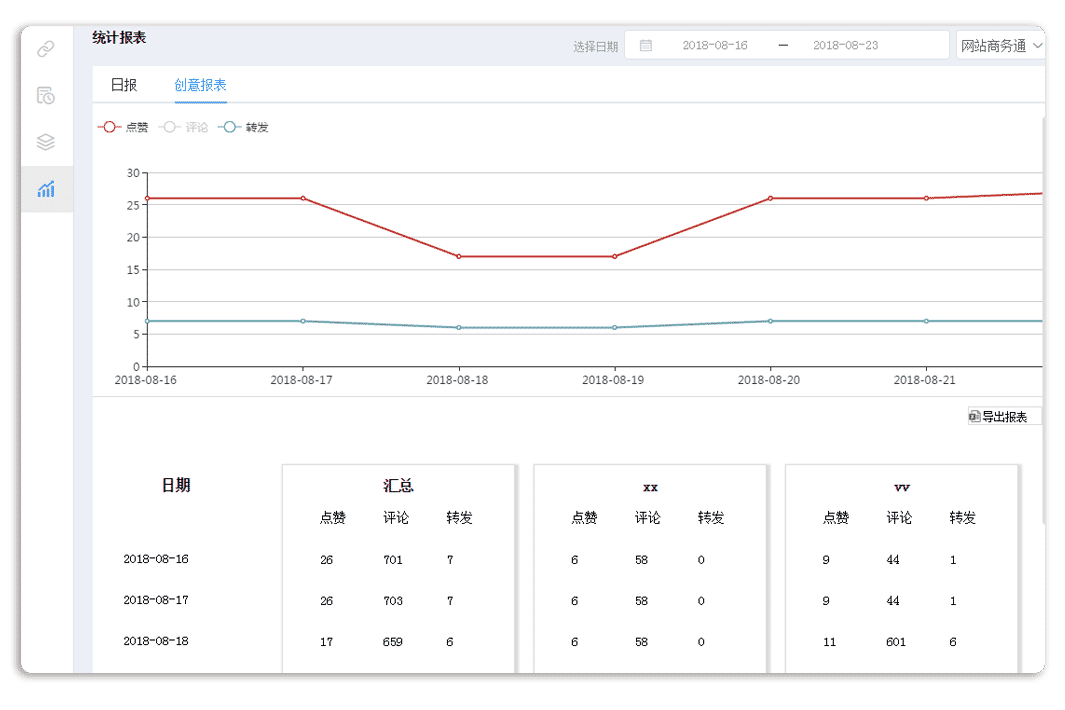Click the 2018-08-17 row in date column
The width and height of the screenshot is (1065, 710).
156,600
